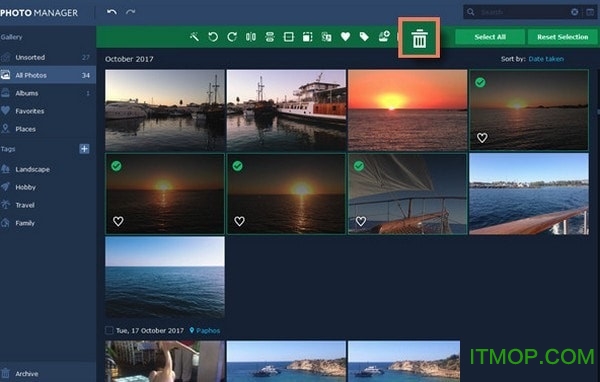This screenshot has width=600, height=382.
Task: Open the resize tool icon
Action: pos(308,37)
